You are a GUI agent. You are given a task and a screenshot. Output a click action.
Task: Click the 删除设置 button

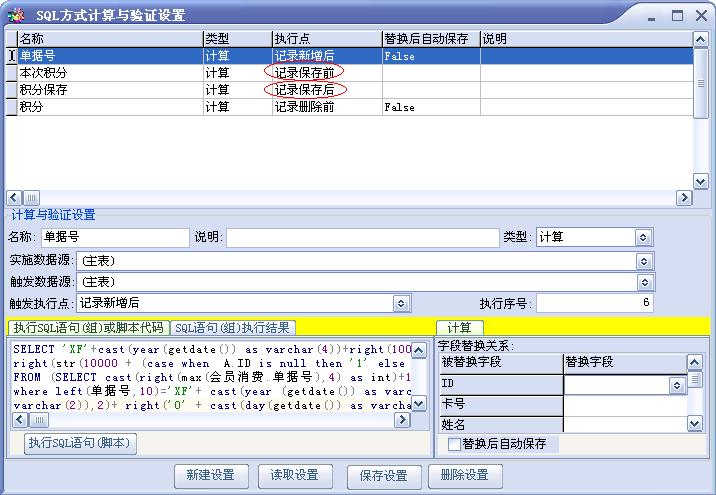465,475
